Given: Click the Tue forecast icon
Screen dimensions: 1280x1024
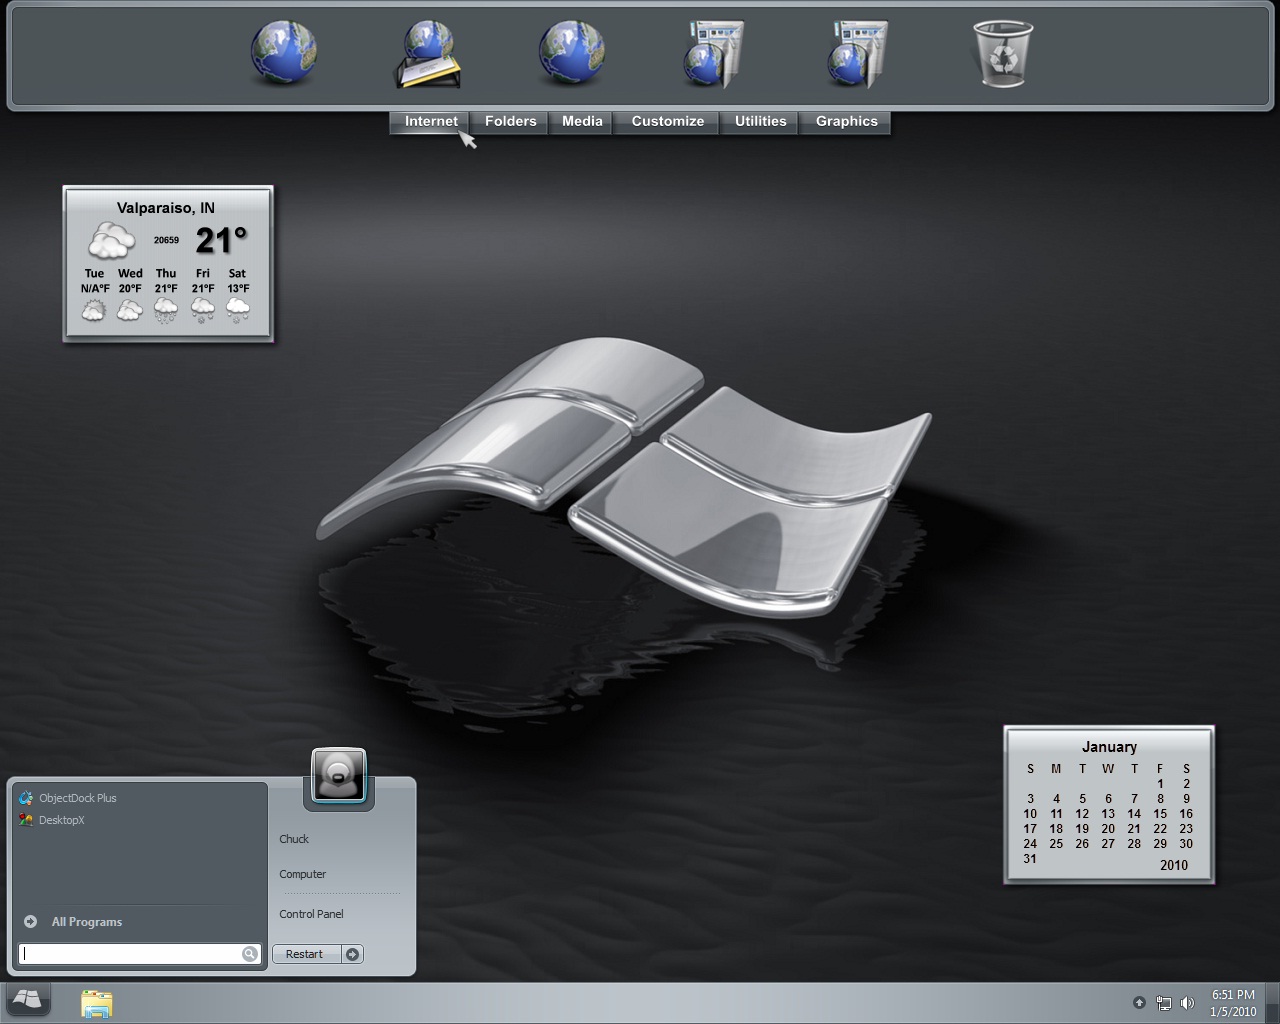Looking at the screenshot, I should 94,311.
